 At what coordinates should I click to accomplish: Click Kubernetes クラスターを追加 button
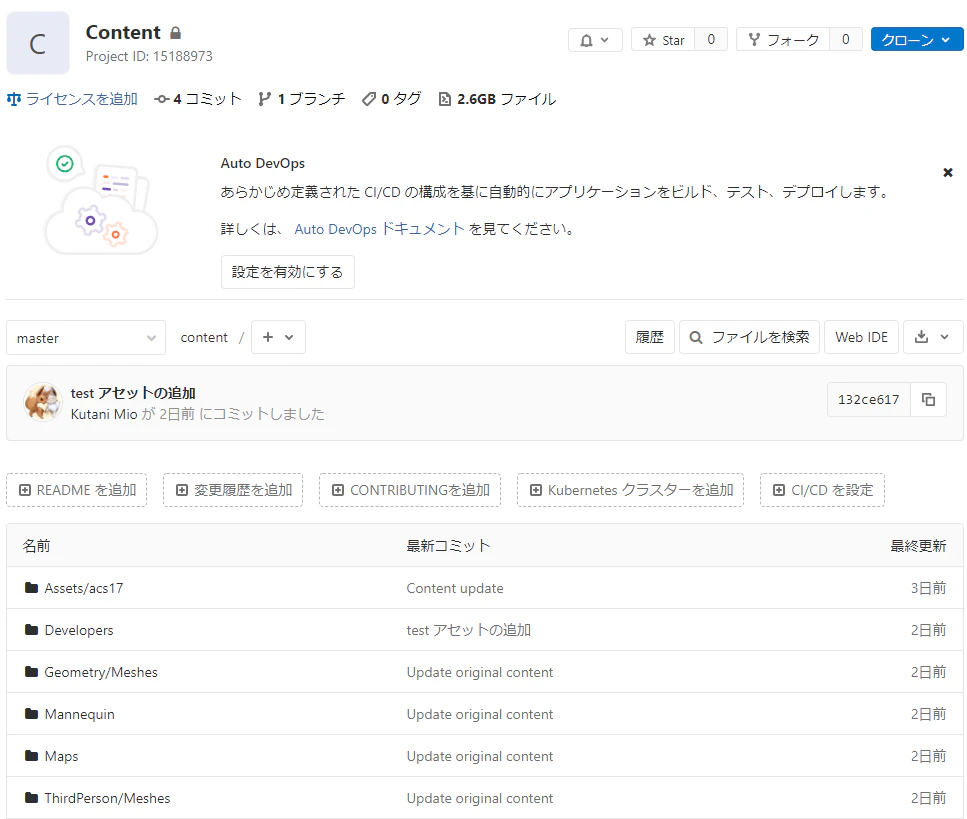[x=630, y=490]
